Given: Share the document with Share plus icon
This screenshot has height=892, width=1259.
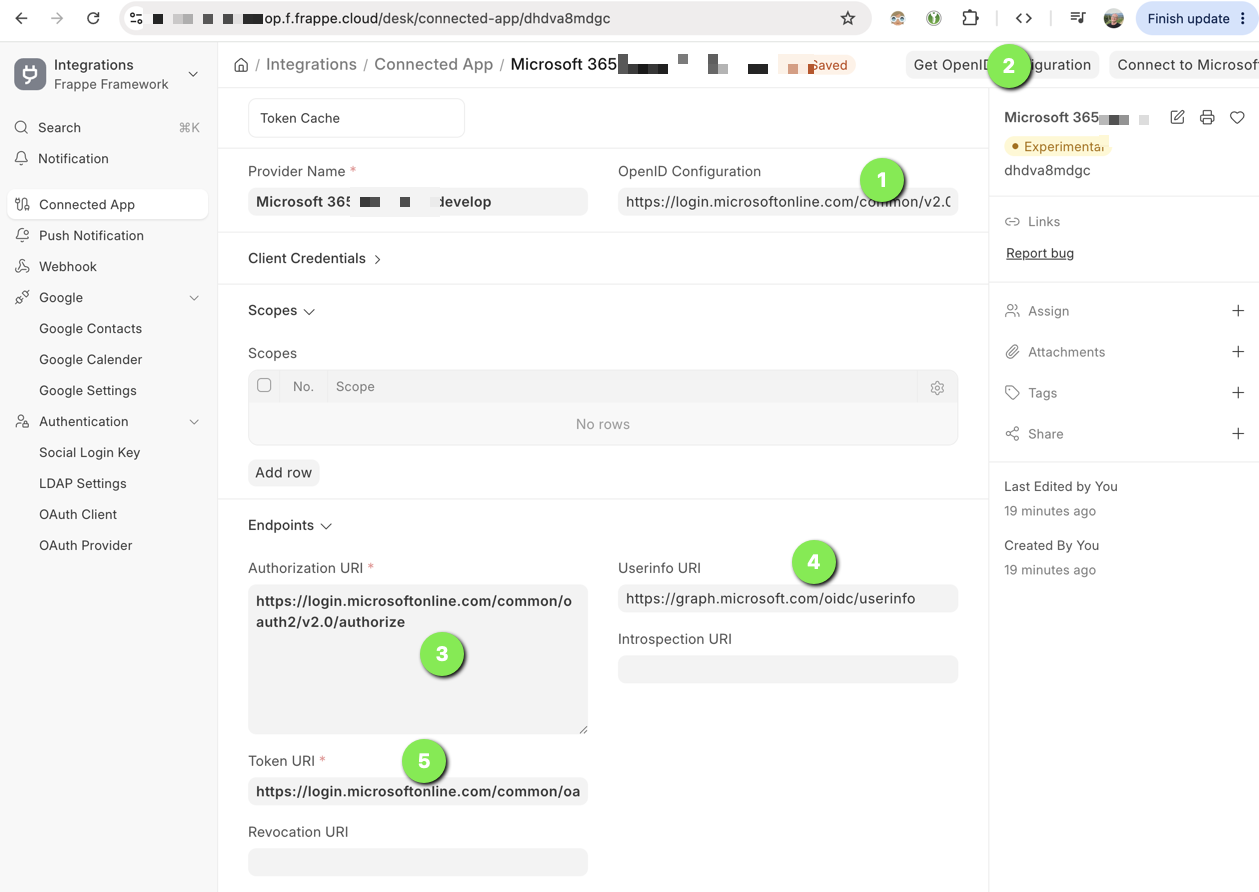Looking at the screenshot, I should [x=1238, y=434].
